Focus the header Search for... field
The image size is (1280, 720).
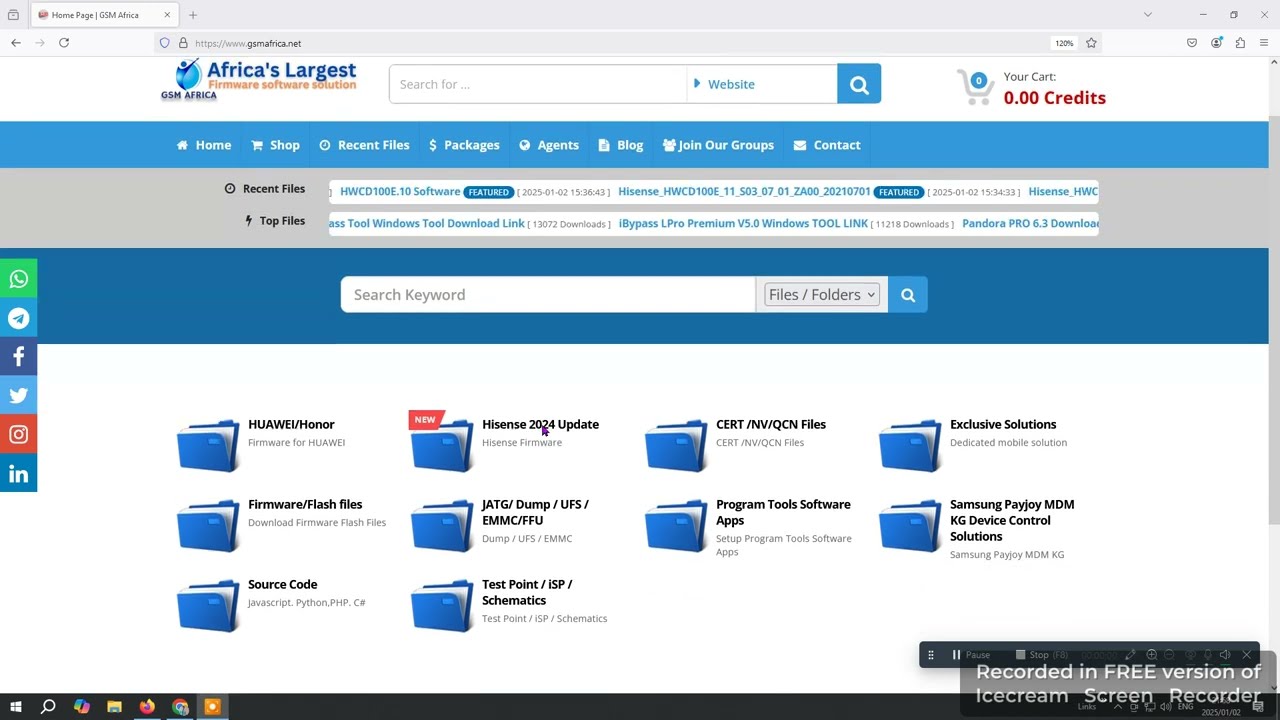(x=538, y=84)
